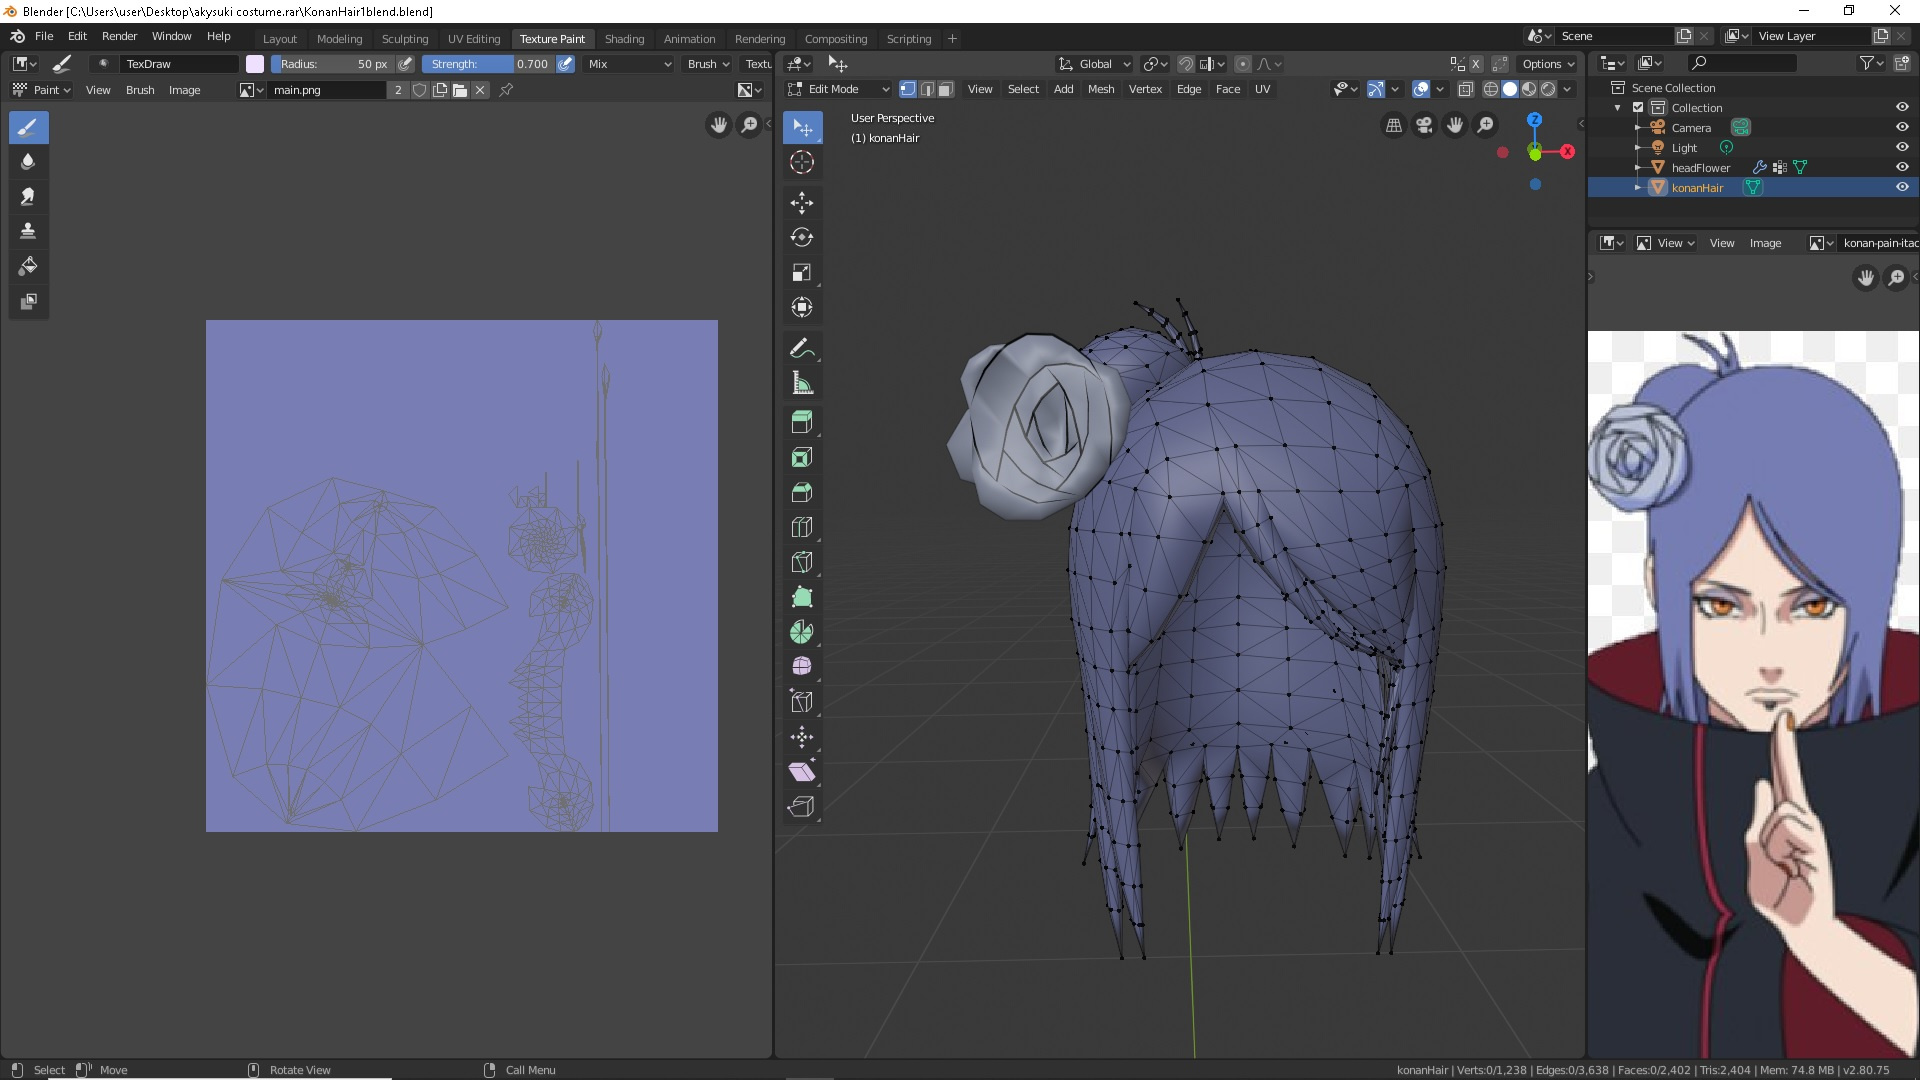Enable face select mode
Image resolution: width=1920 pixels, height=1080 pixels.
(945, 89)
